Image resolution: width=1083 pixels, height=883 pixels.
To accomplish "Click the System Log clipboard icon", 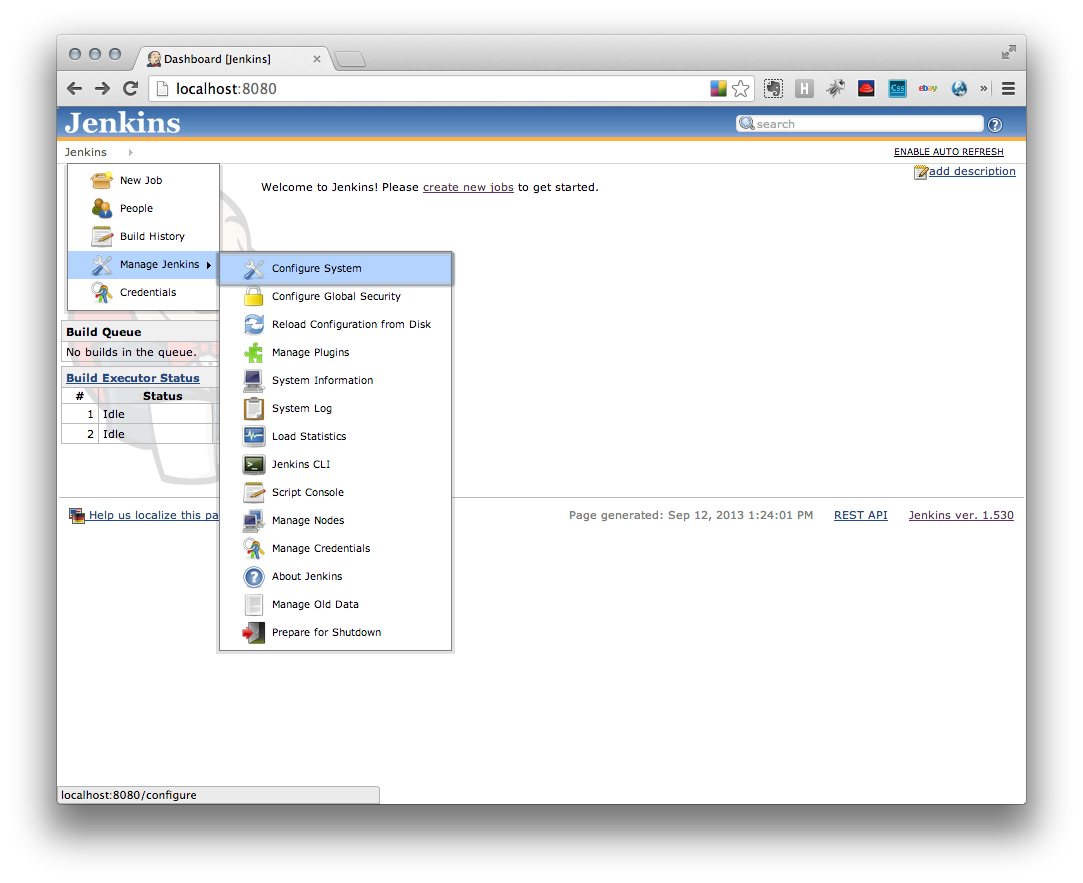I will point(253,408).
